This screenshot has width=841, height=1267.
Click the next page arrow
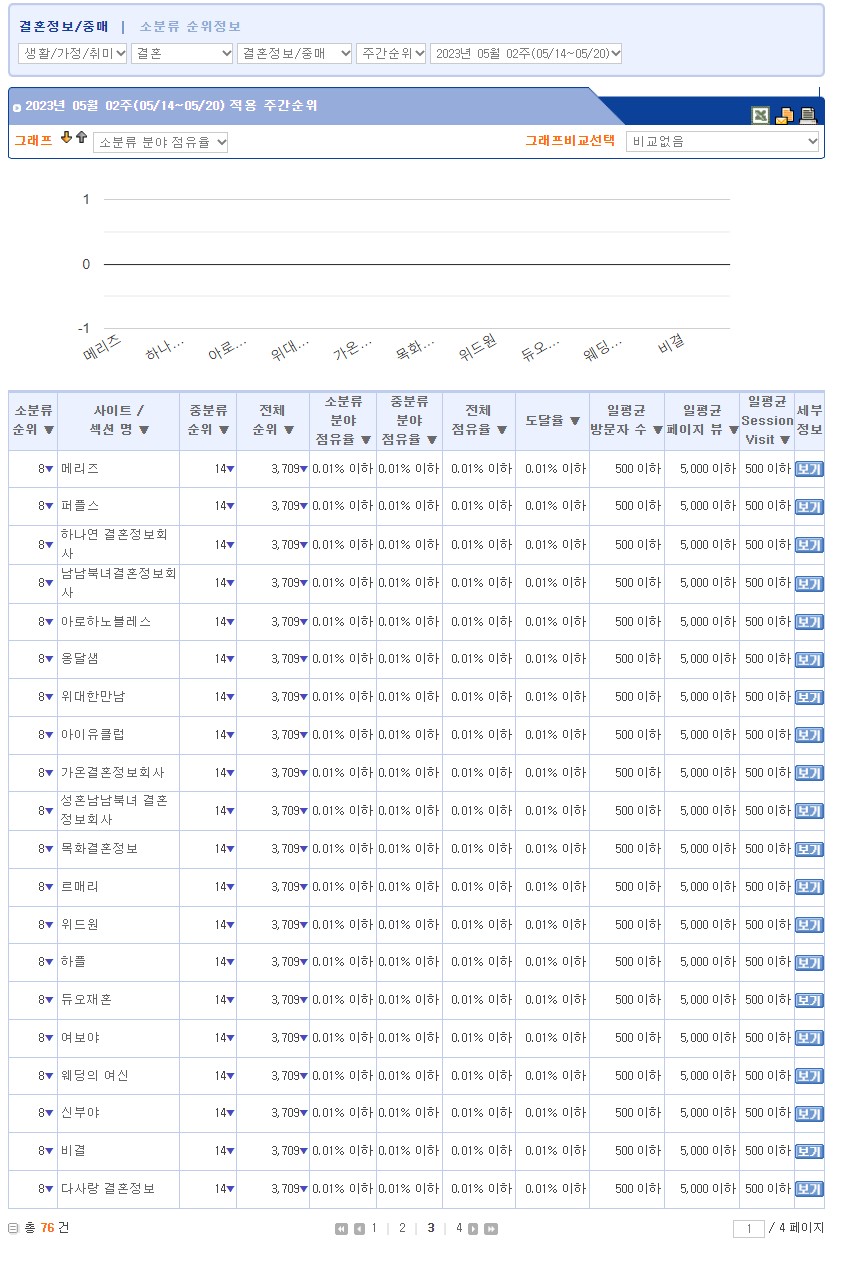[474, 1229]
